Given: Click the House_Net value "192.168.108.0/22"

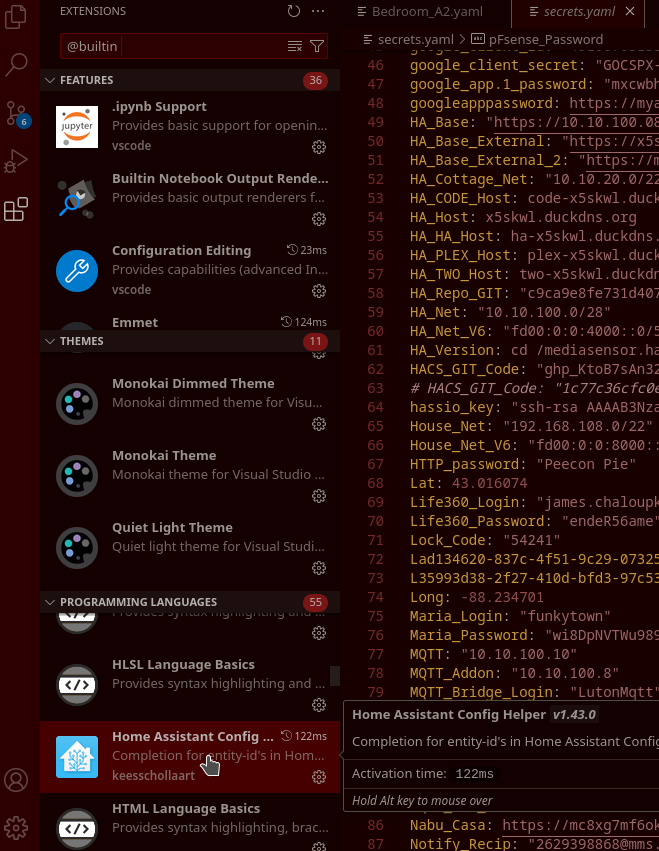Looking at the screenshot, I should pyautogui.click(x=578, y=426).
